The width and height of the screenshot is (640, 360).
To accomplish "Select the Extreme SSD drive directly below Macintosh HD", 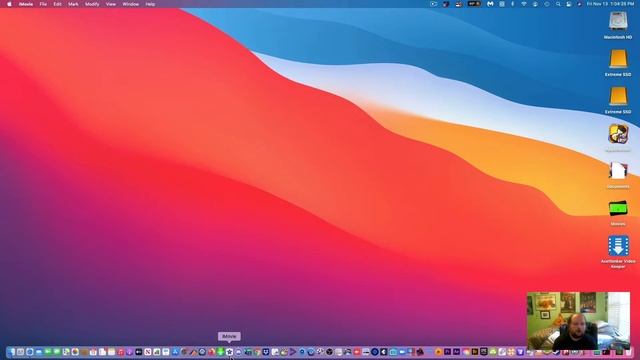I will [x=618, y=63].
